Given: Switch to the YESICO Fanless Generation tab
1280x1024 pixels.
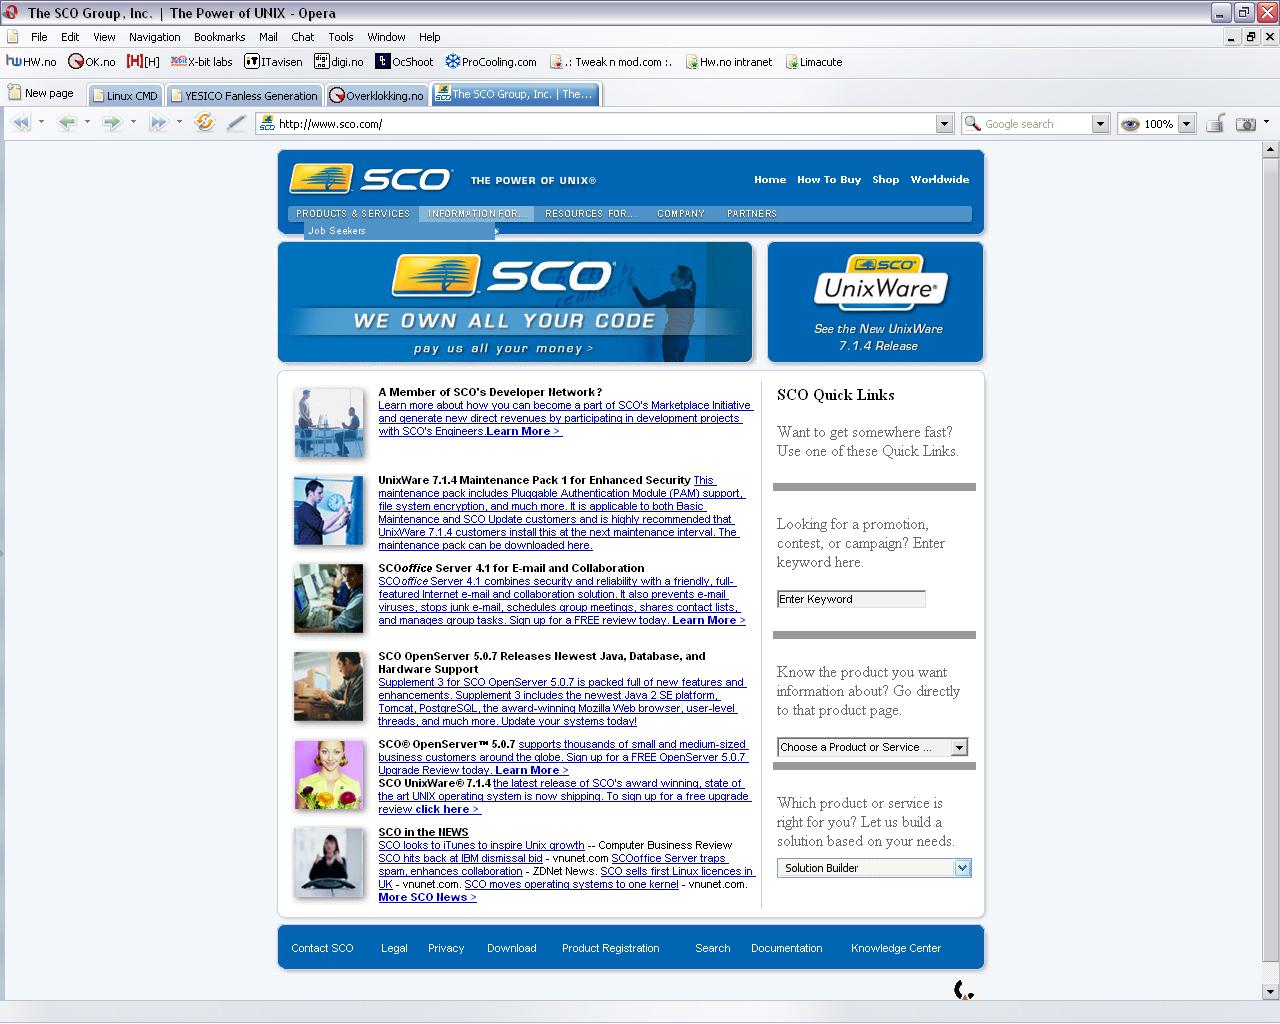Looking at the screenshot, I should tap(244, 96).
